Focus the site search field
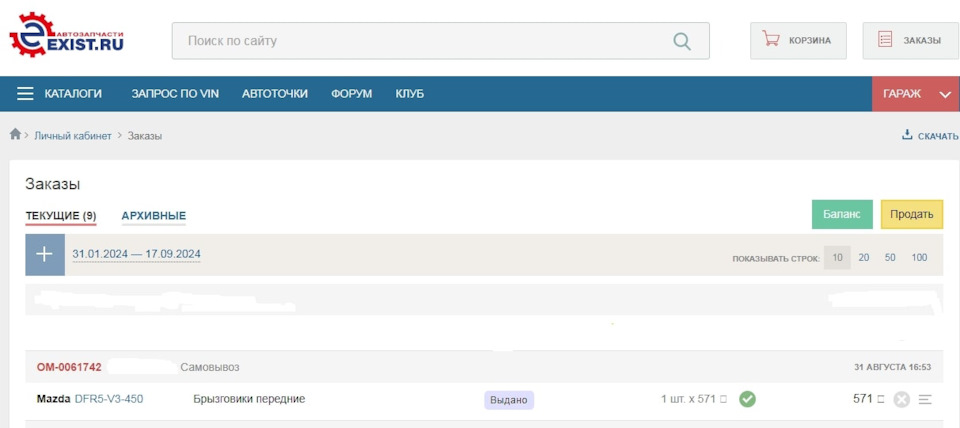This screenshot has height=428, width=960. 440,41
